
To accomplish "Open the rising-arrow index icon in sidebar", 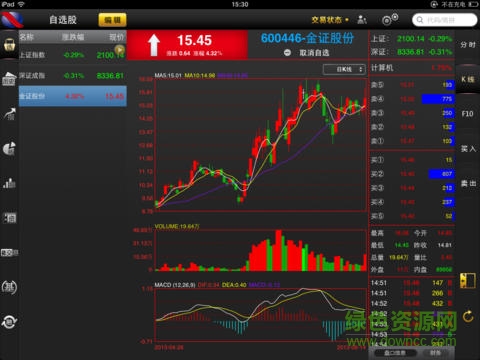I will 10,114.
